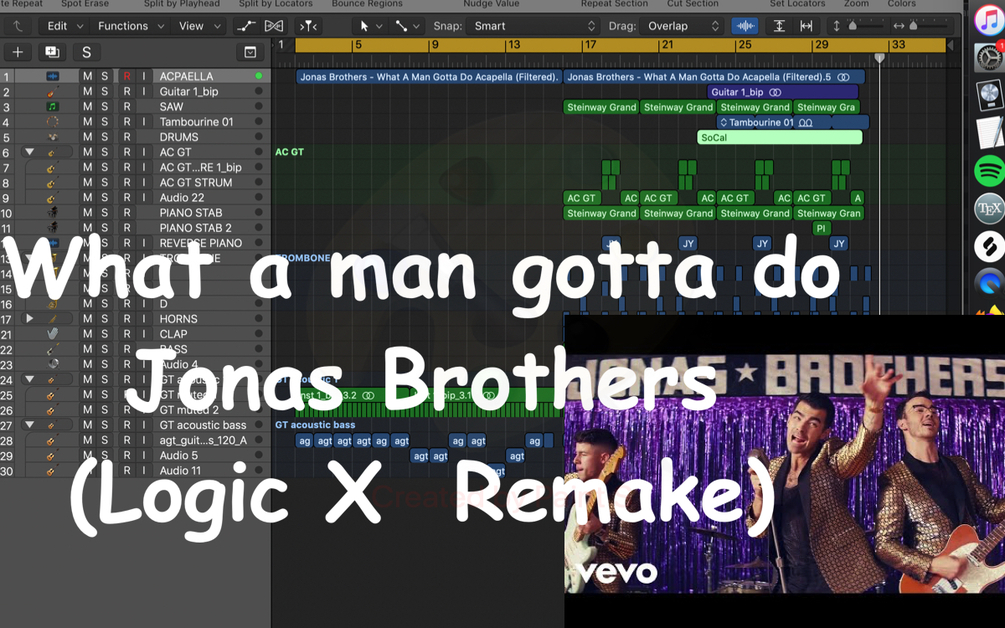Click the horizontal auto zoom icon

(x=806, y=26)
